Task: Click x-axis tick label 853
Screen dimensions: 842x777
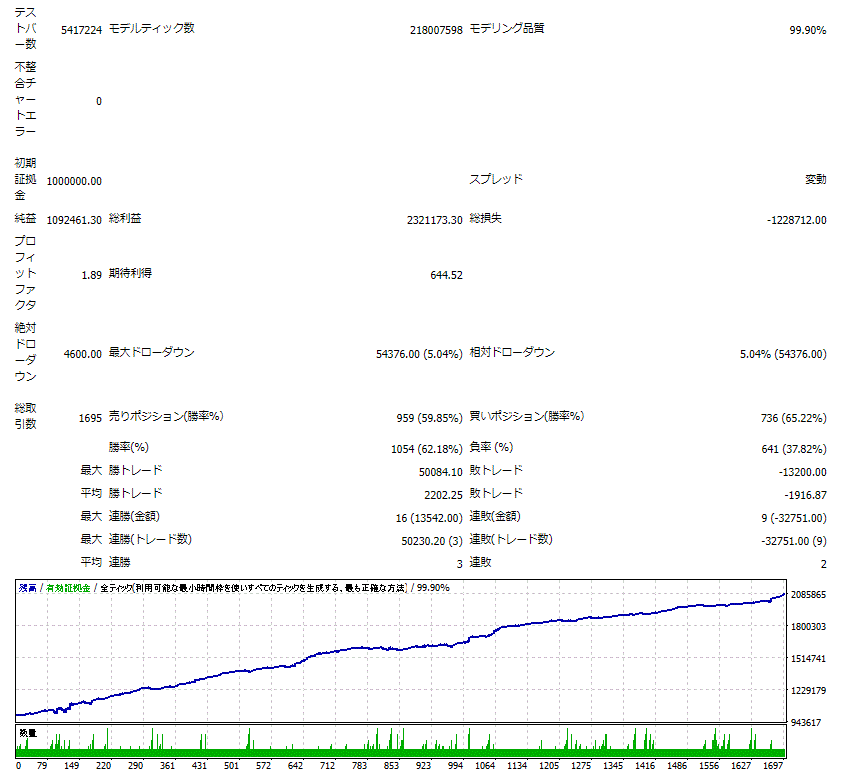Action: click(x=391, y=766)
